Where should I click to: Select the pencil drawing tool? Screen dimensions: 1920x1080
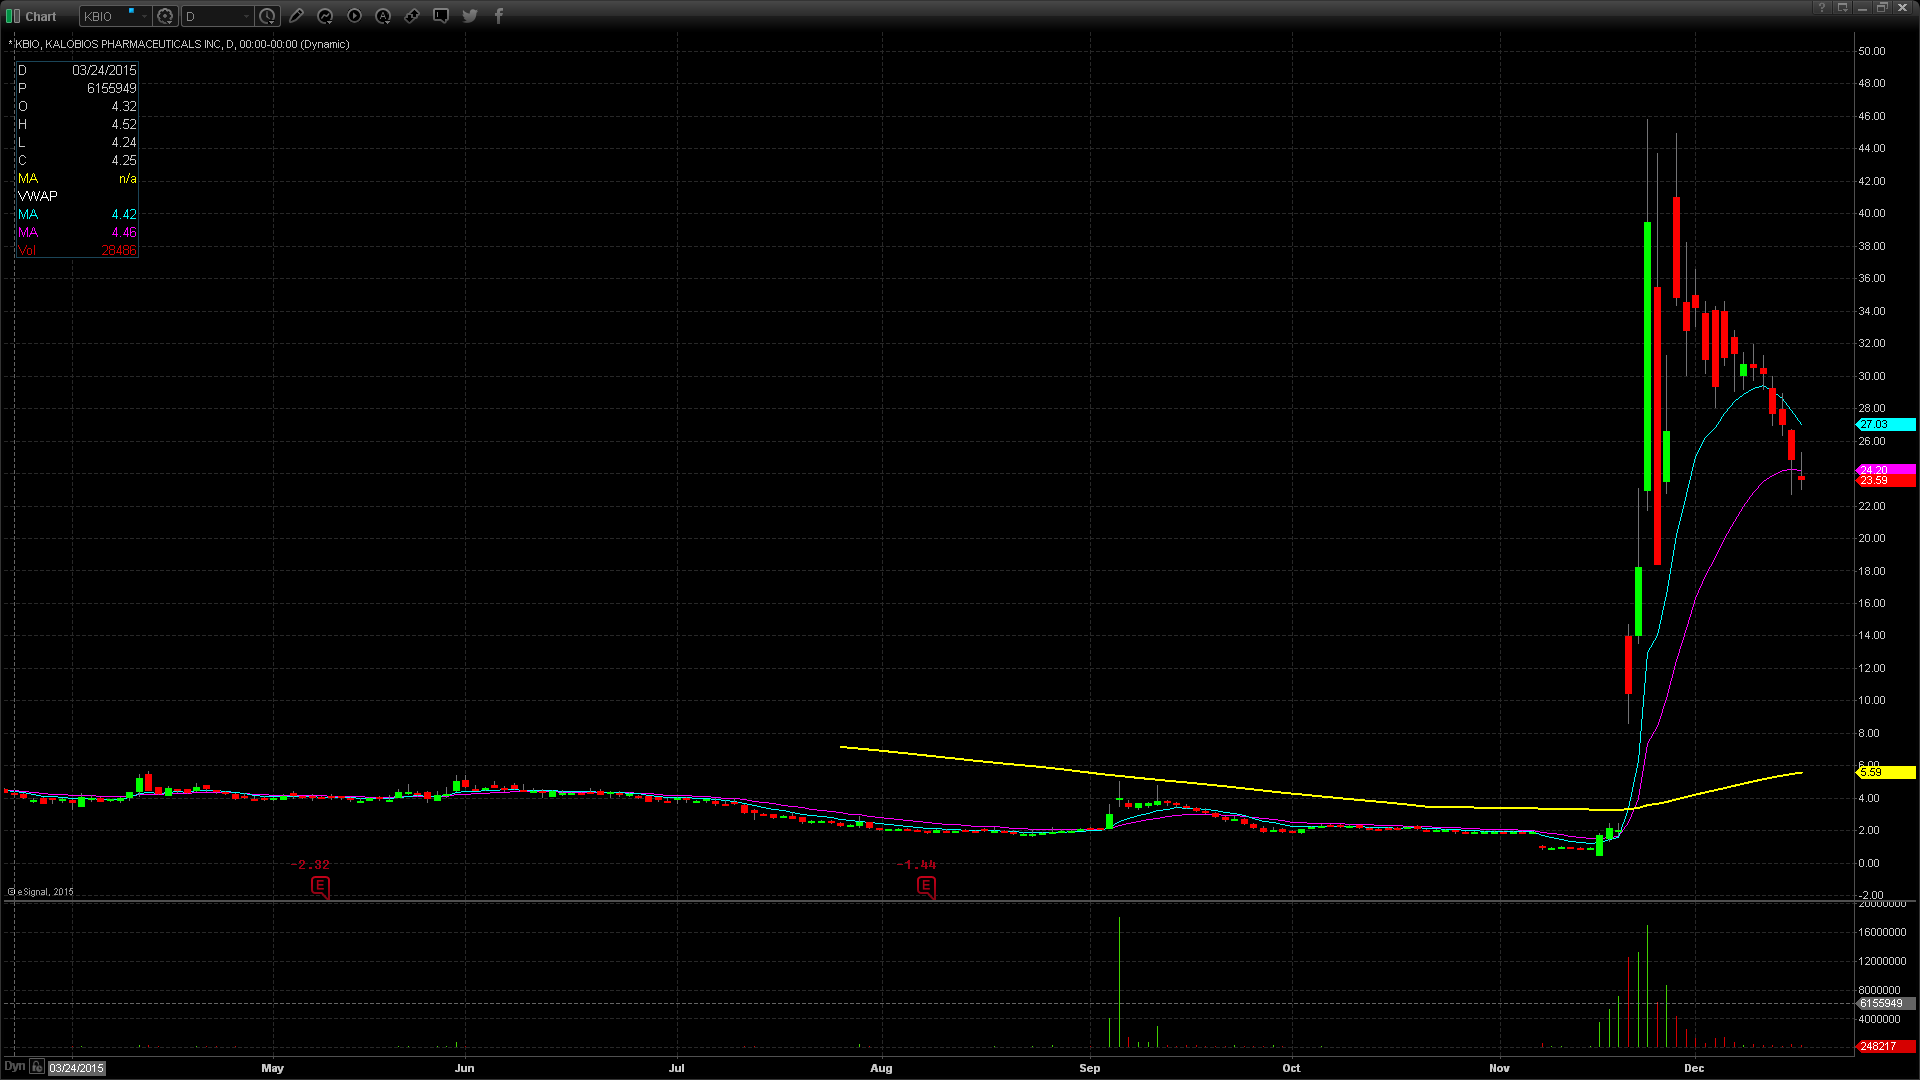tap(296, 16)
